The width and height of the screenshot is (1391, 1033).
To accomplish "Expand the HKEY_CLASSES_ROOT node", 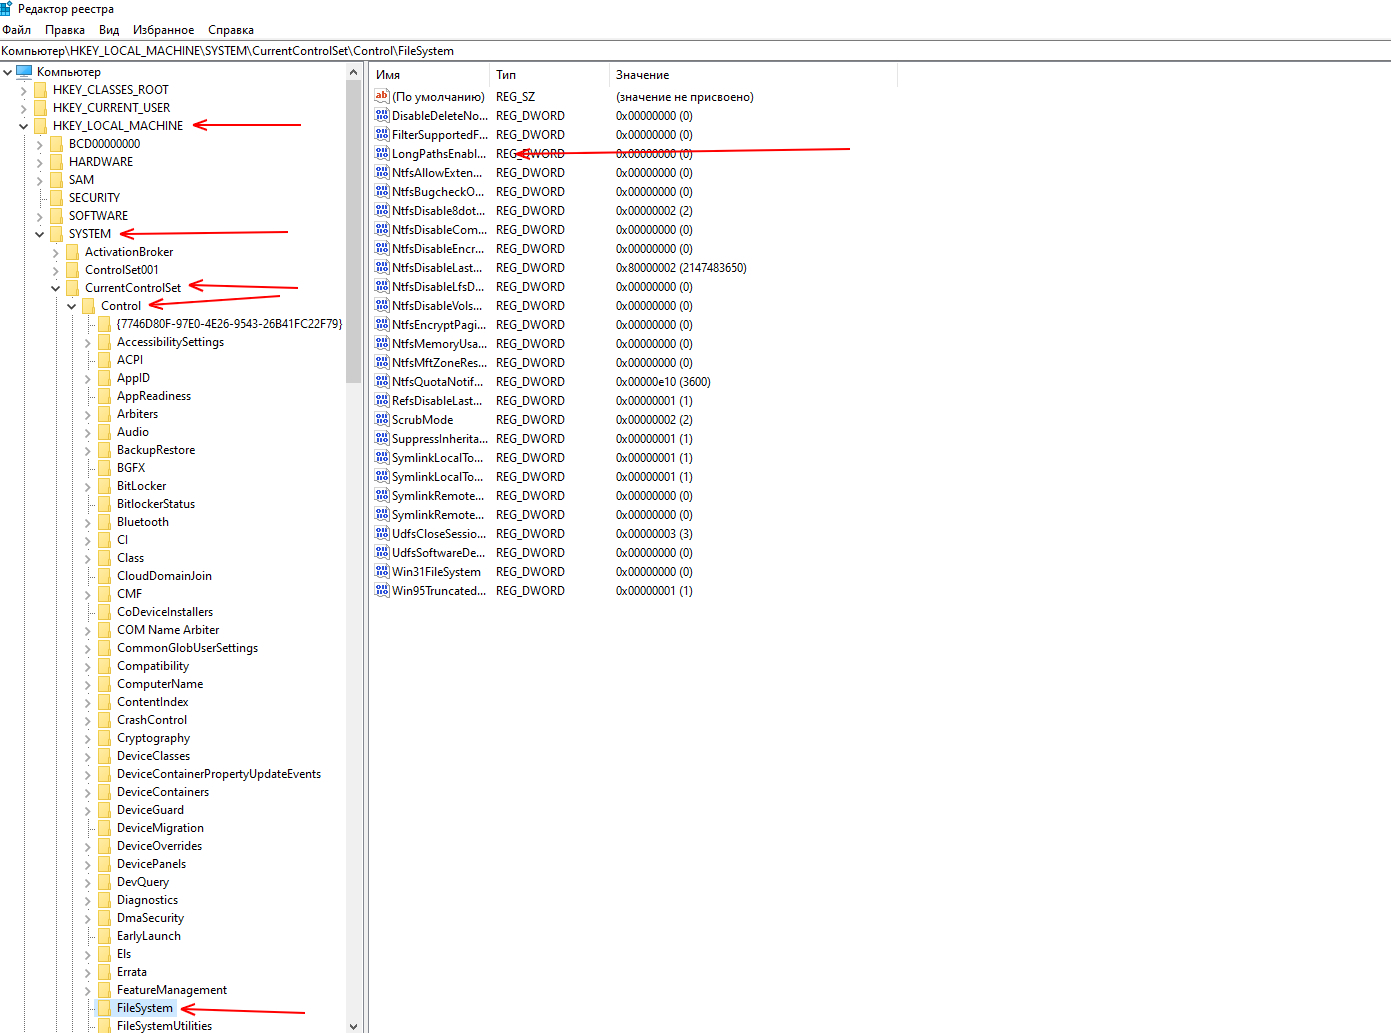I will (x=23, y=90).
